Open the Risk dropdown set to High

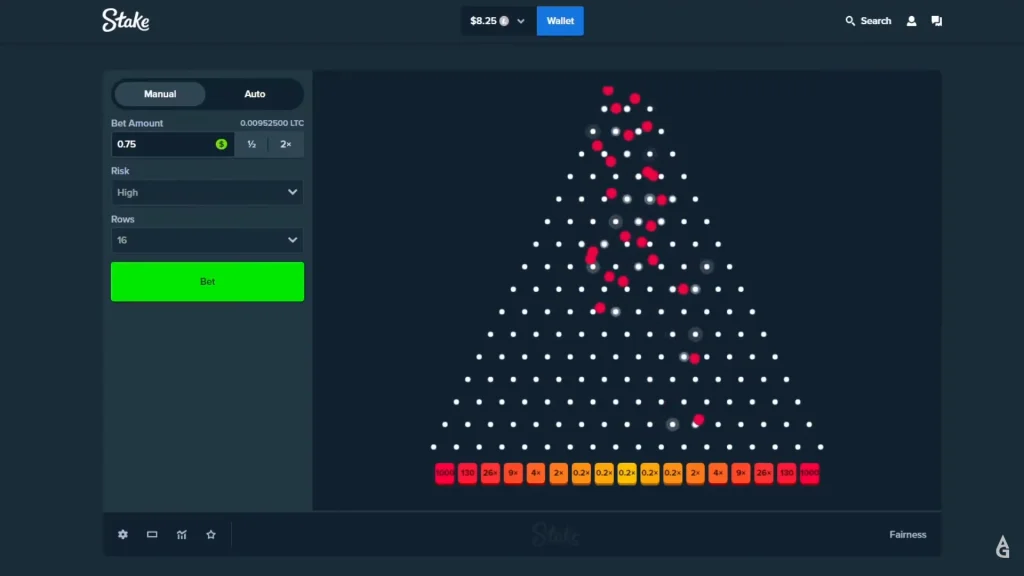(x=207, y=193)
